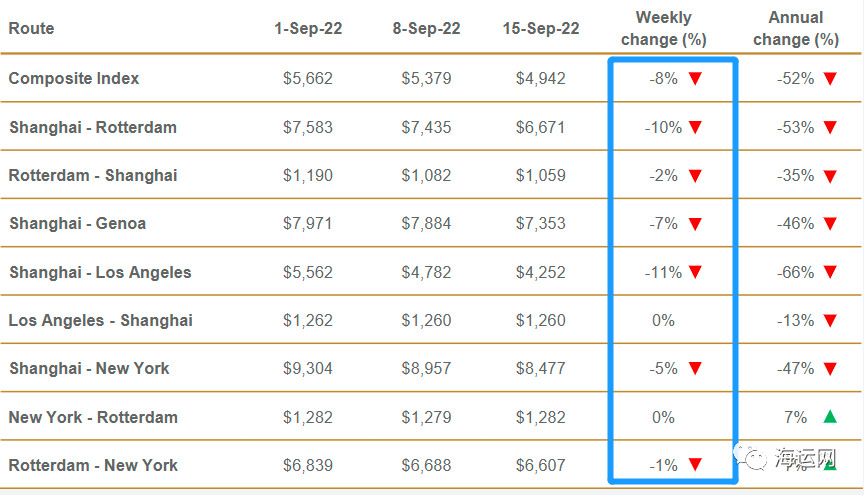Select the Composite Index row label
This screenshot has height=495, width=864.
tap(74, 79)
